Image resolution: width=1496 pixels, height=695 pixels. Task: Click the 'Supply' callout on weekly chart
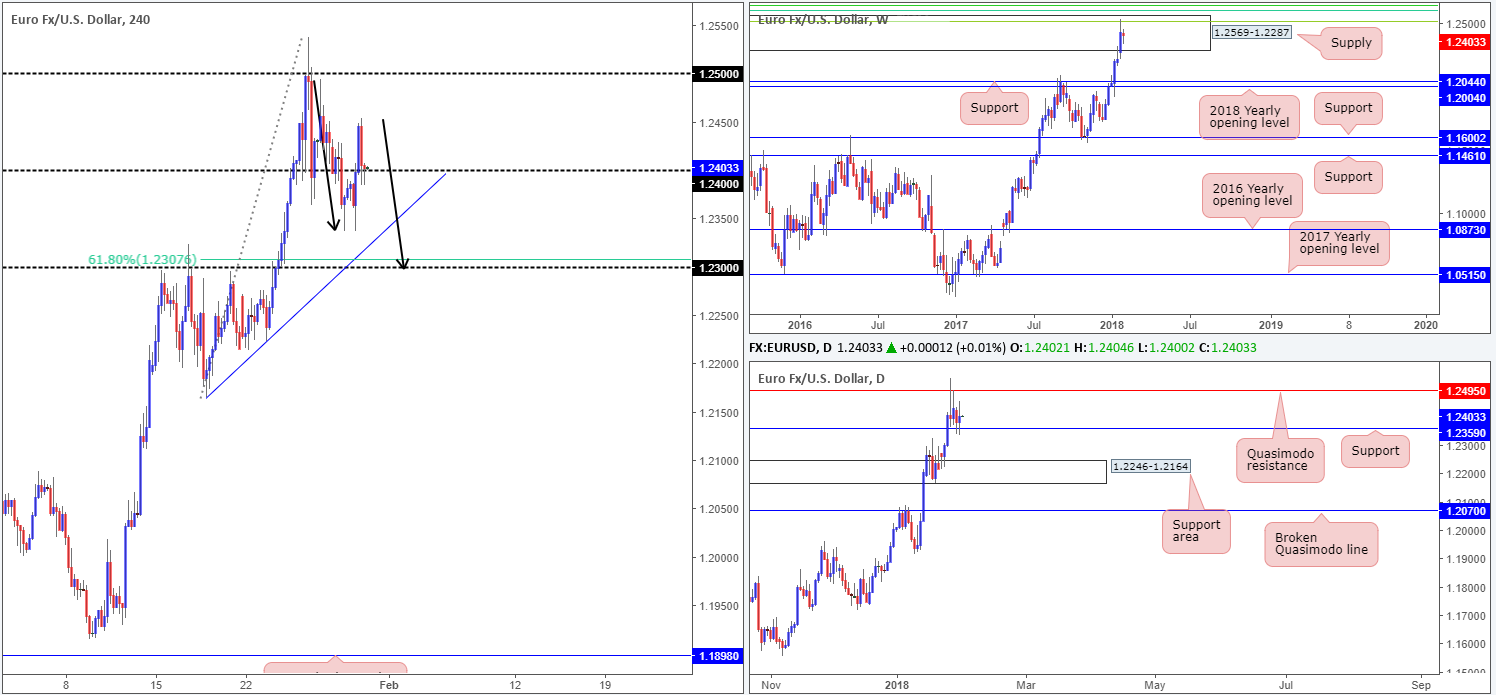pyautogui.click(x=1352, y=43)
